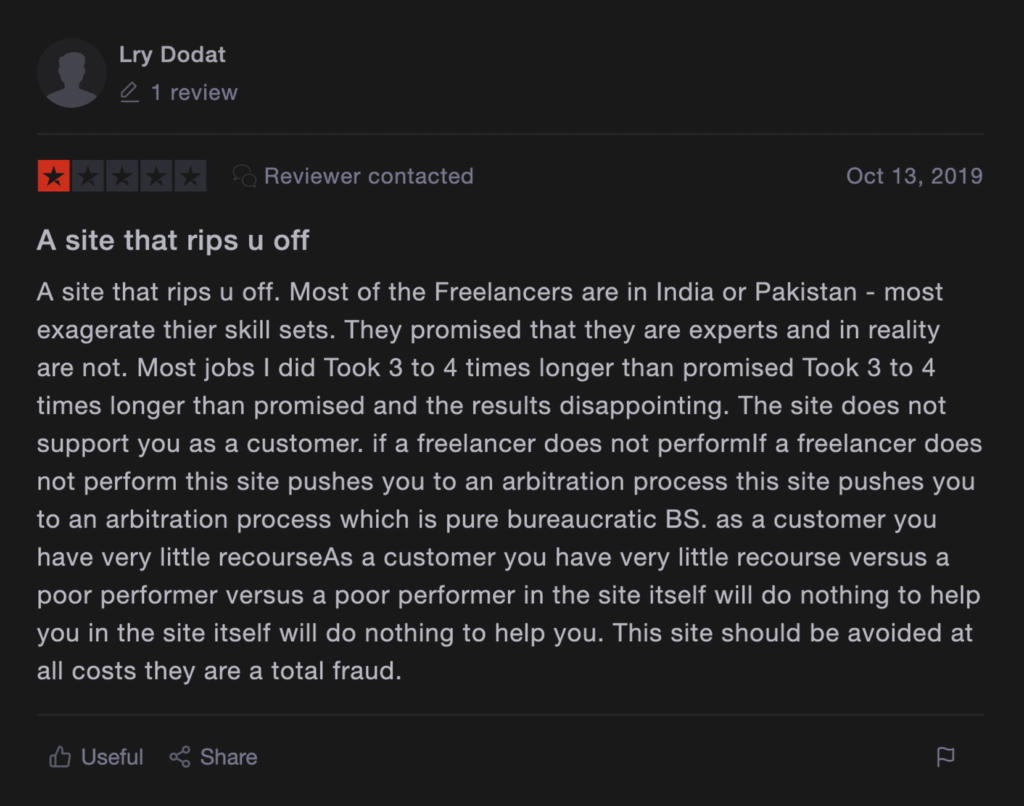Image resolution: width=1024 pixels, height=806 pixels.
Task: Click the Reviewer contacted speech bubble icon
Action: coord(244,176)
